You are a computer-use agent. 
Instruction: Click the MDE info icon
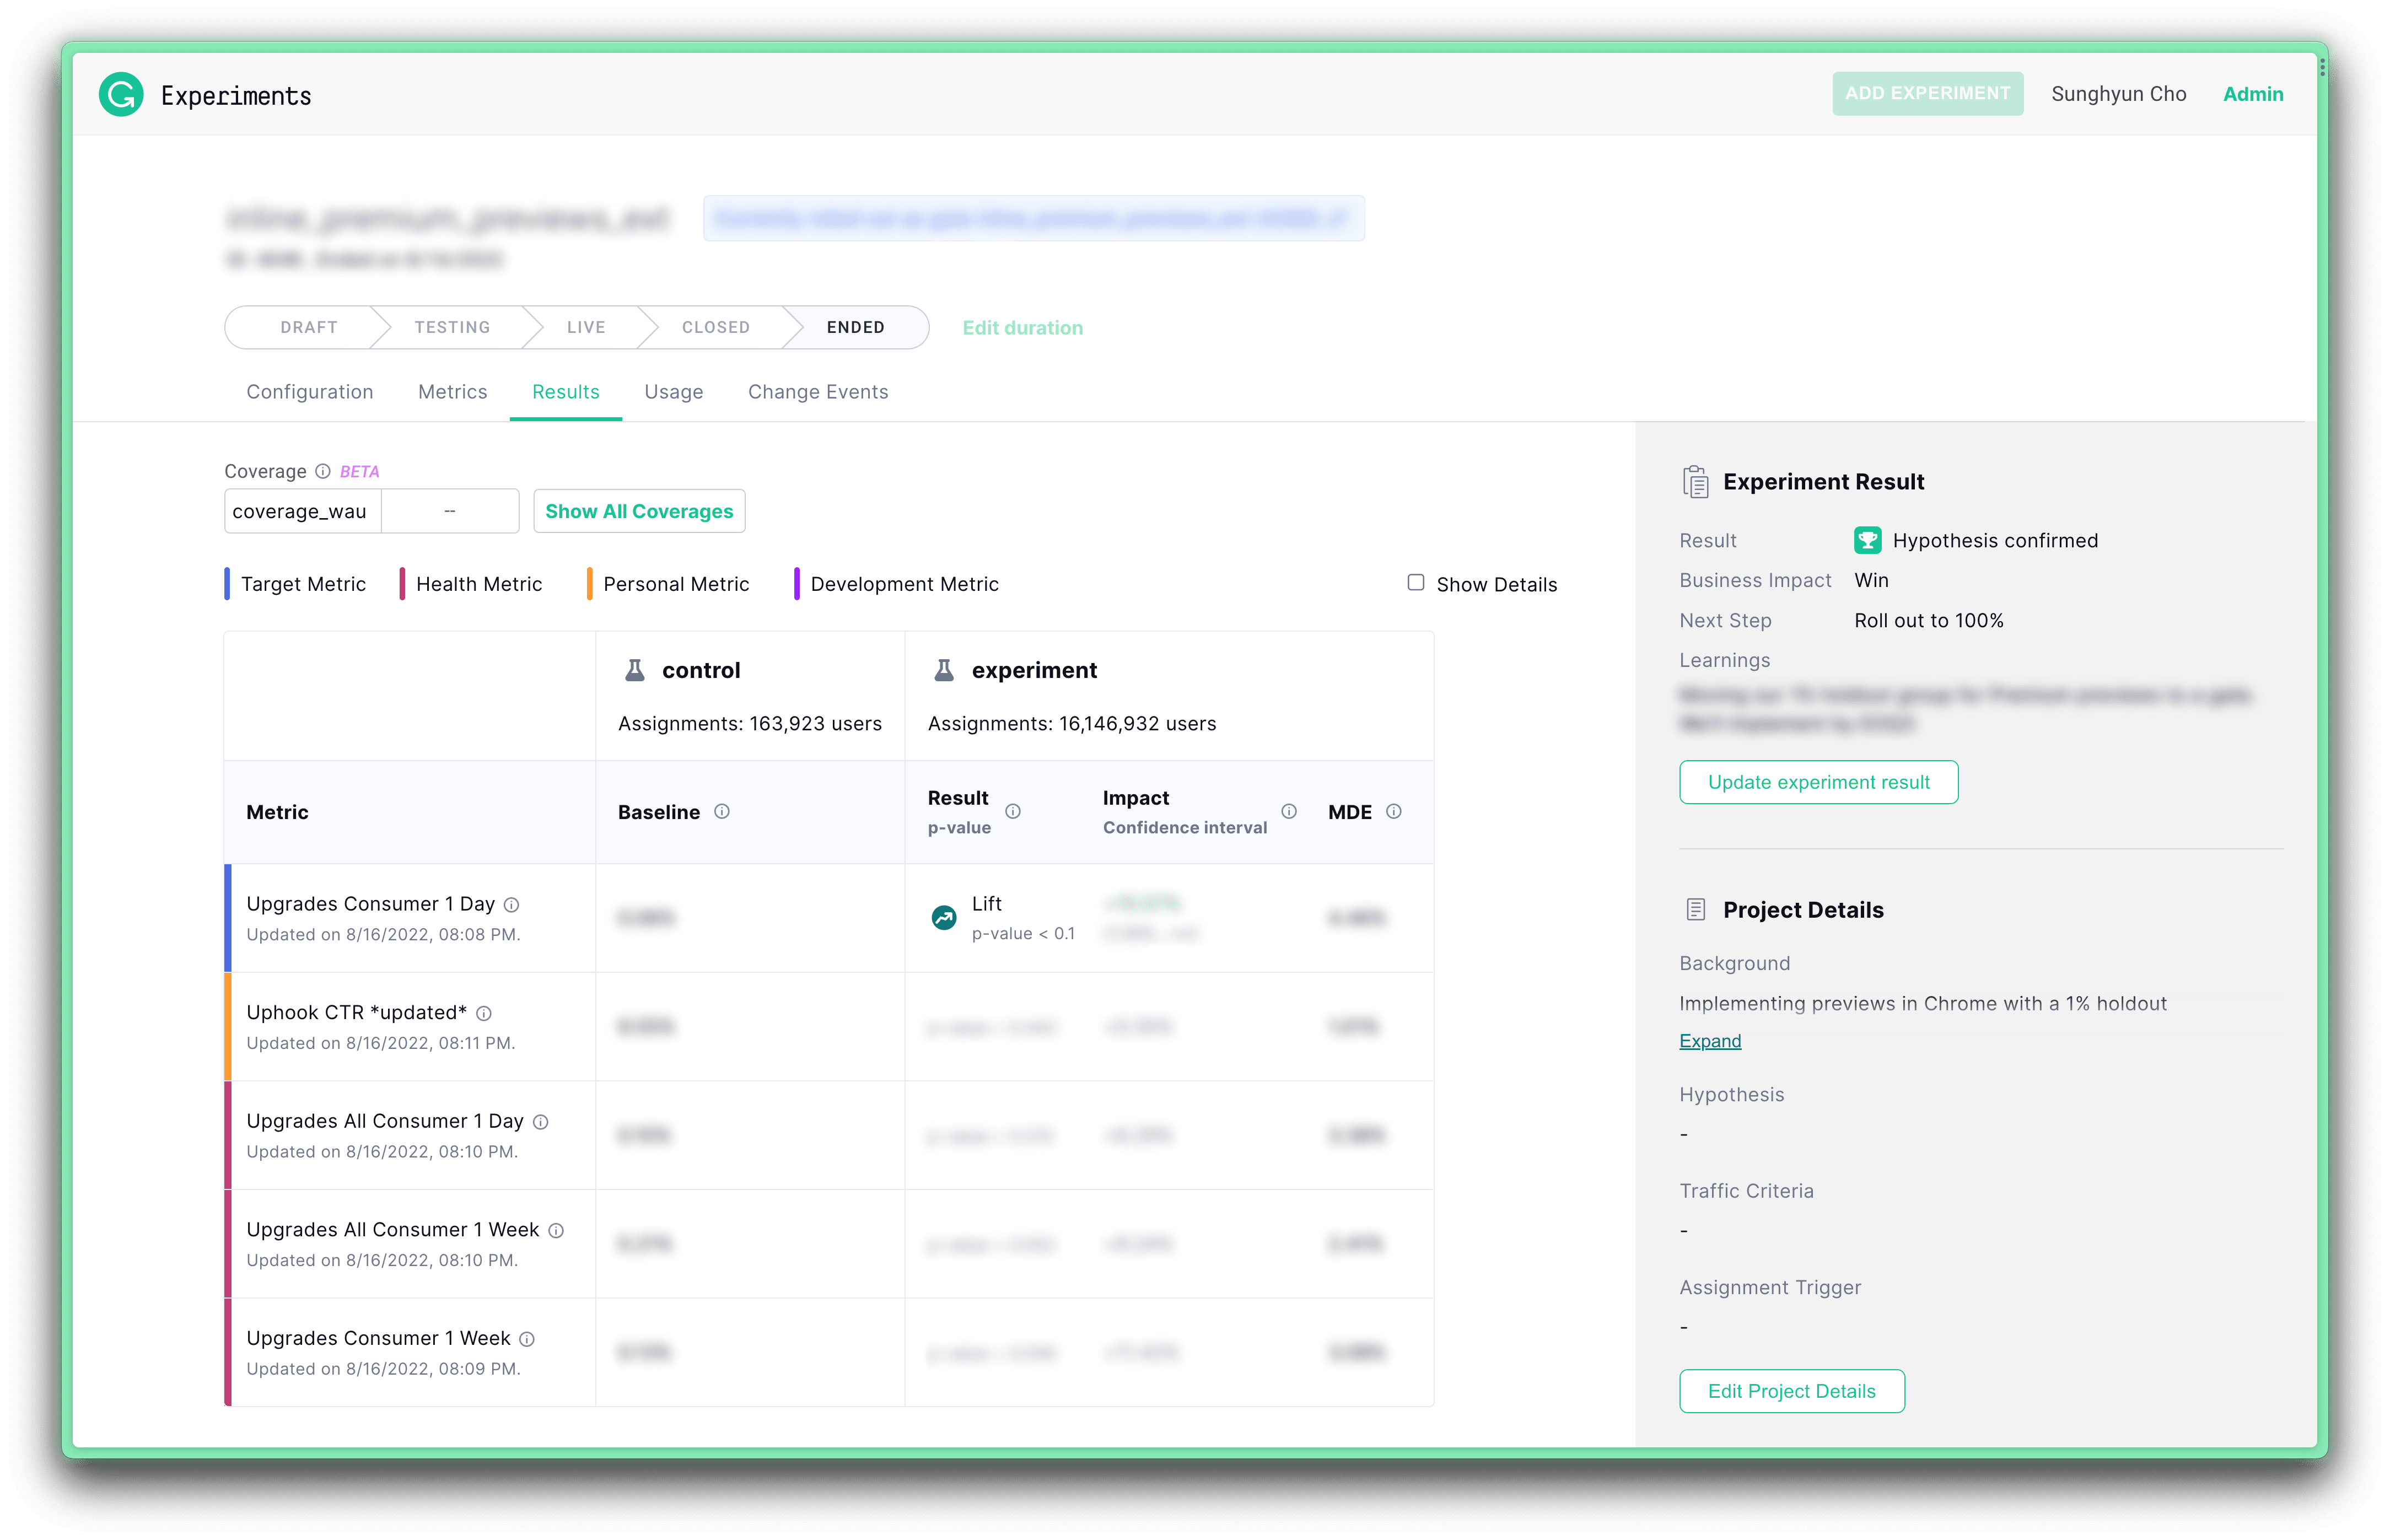click(1393, 811)
